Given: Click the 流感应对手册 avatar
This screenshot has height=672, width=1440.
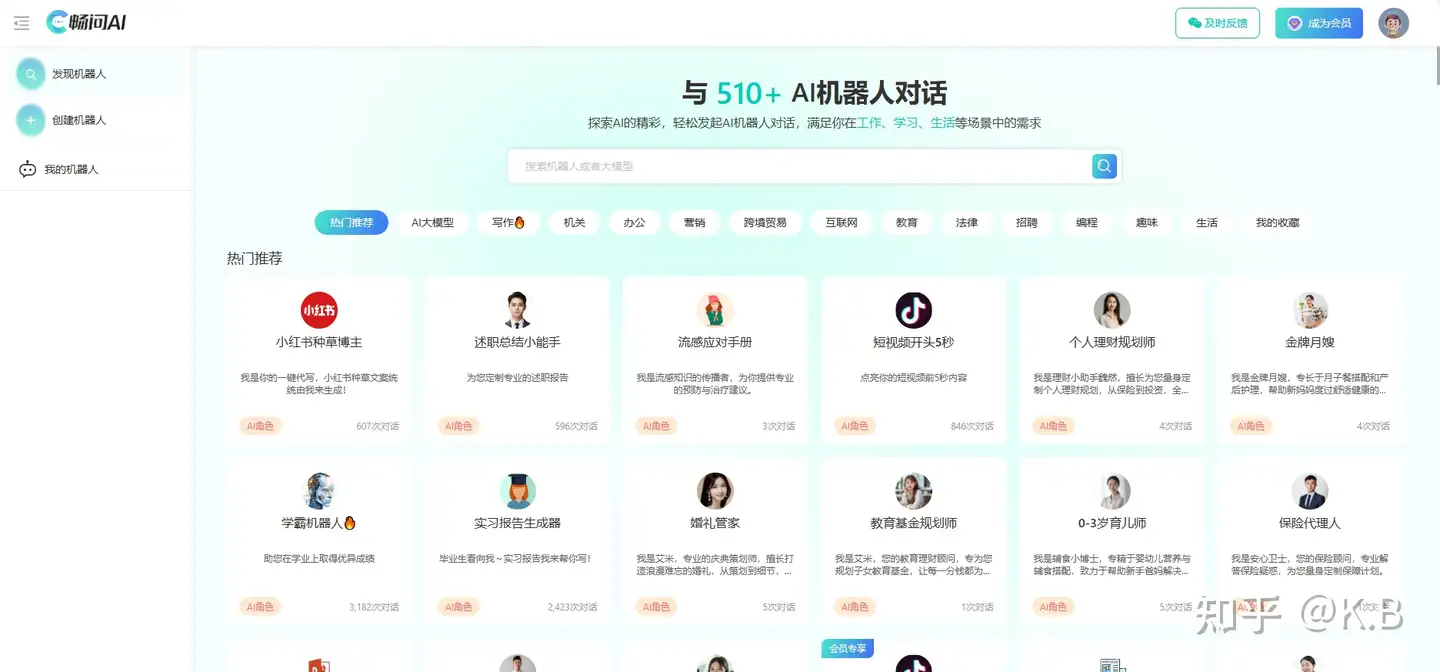Looking at the screenshot, I should pyautogui.click(x=715, y=310).
